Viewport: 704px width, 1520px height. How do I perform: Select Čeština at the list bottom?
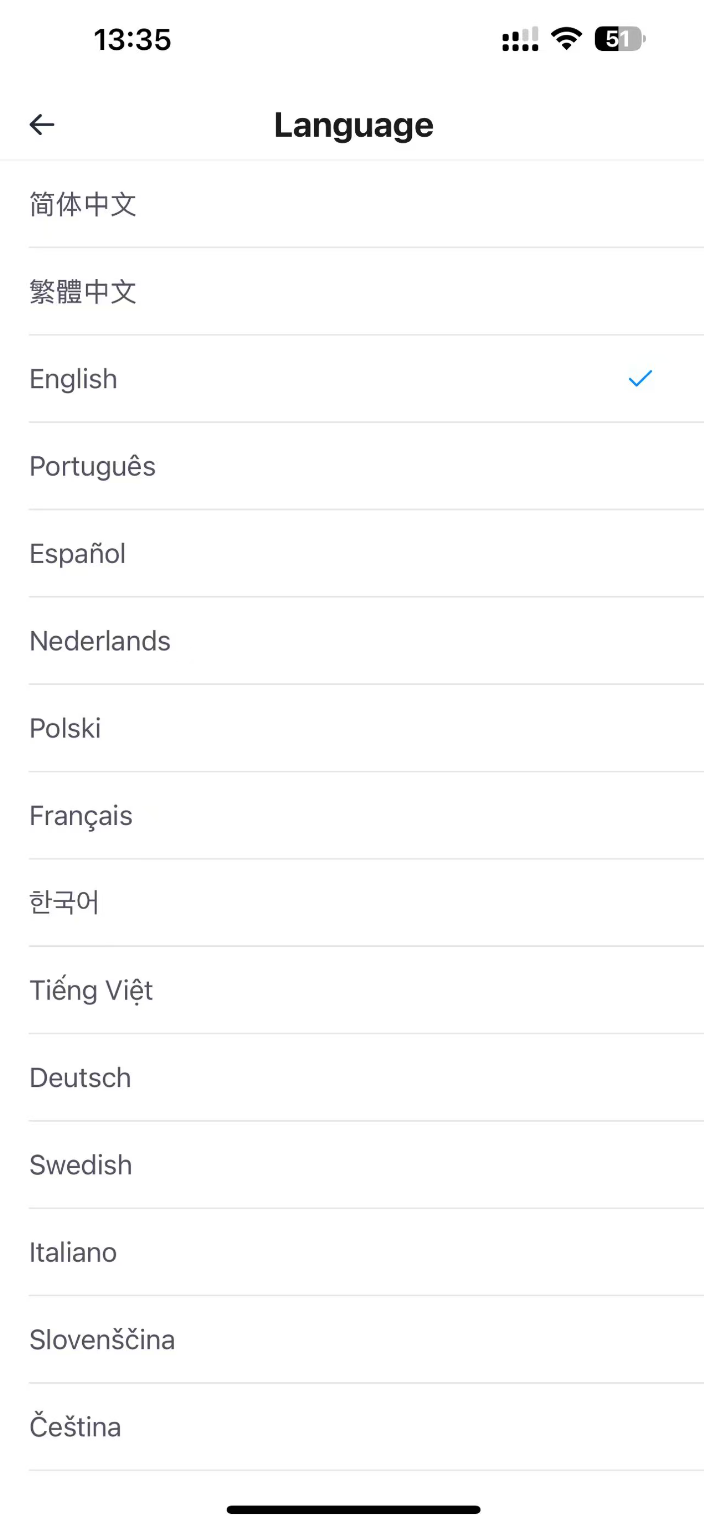coord(76,1427)
